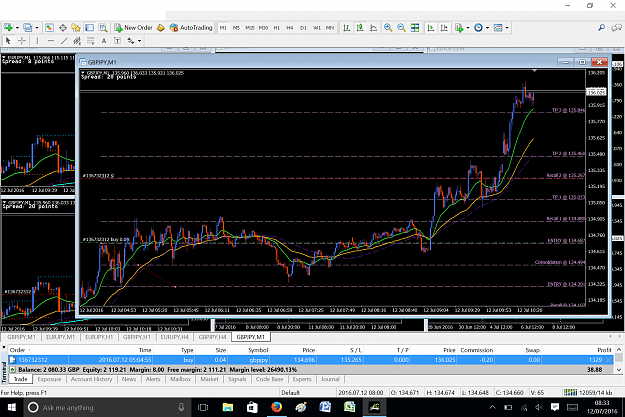Open the Profiles dropdown arrow

coord(37,28)
